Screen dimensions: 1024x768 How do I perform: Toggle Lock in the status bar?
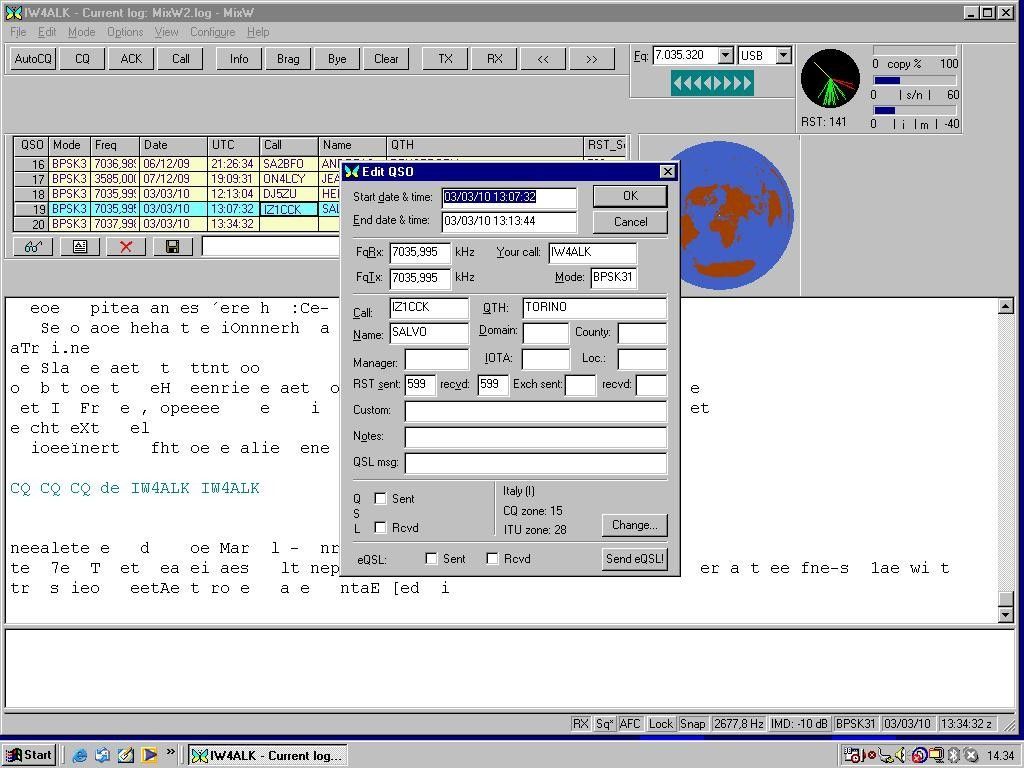click(660, 724)
